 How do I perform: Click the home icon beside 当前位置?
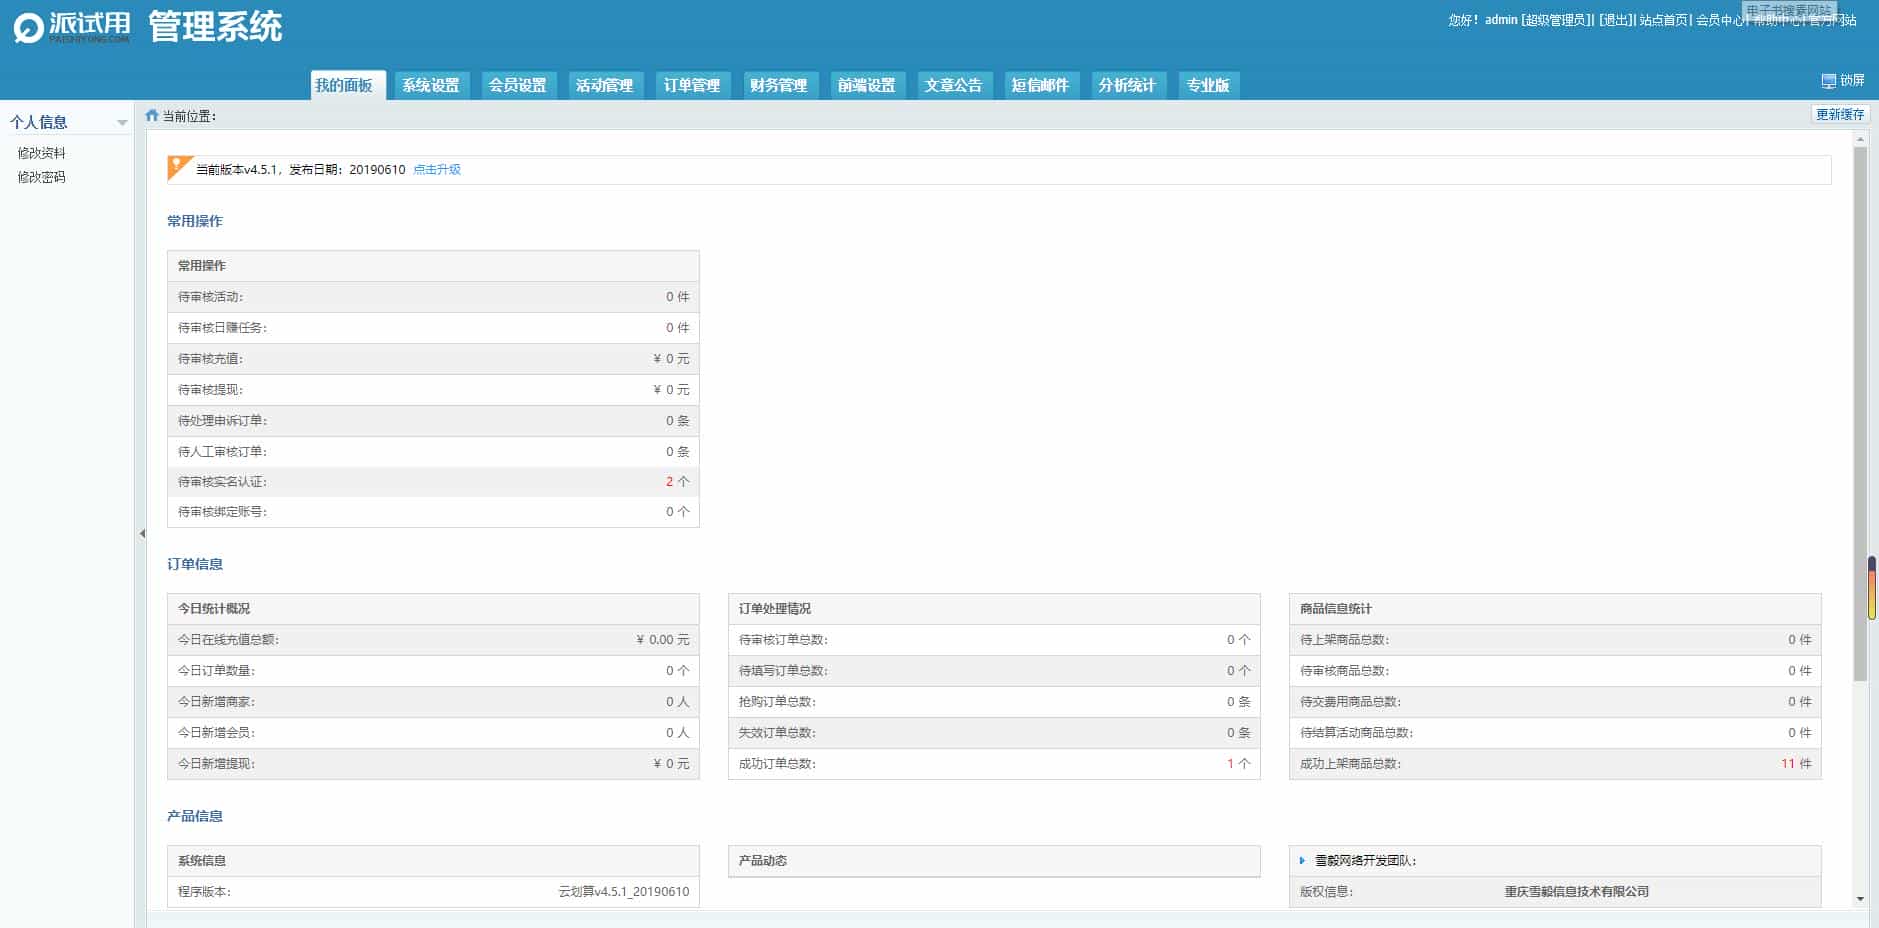[152, 116]
